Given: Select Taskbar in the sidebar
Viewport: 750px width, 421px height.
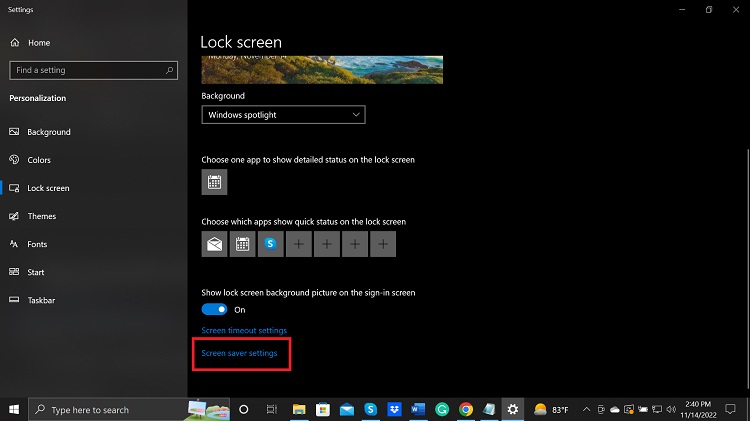Looking at the screenshot, I should click(40, 300).
